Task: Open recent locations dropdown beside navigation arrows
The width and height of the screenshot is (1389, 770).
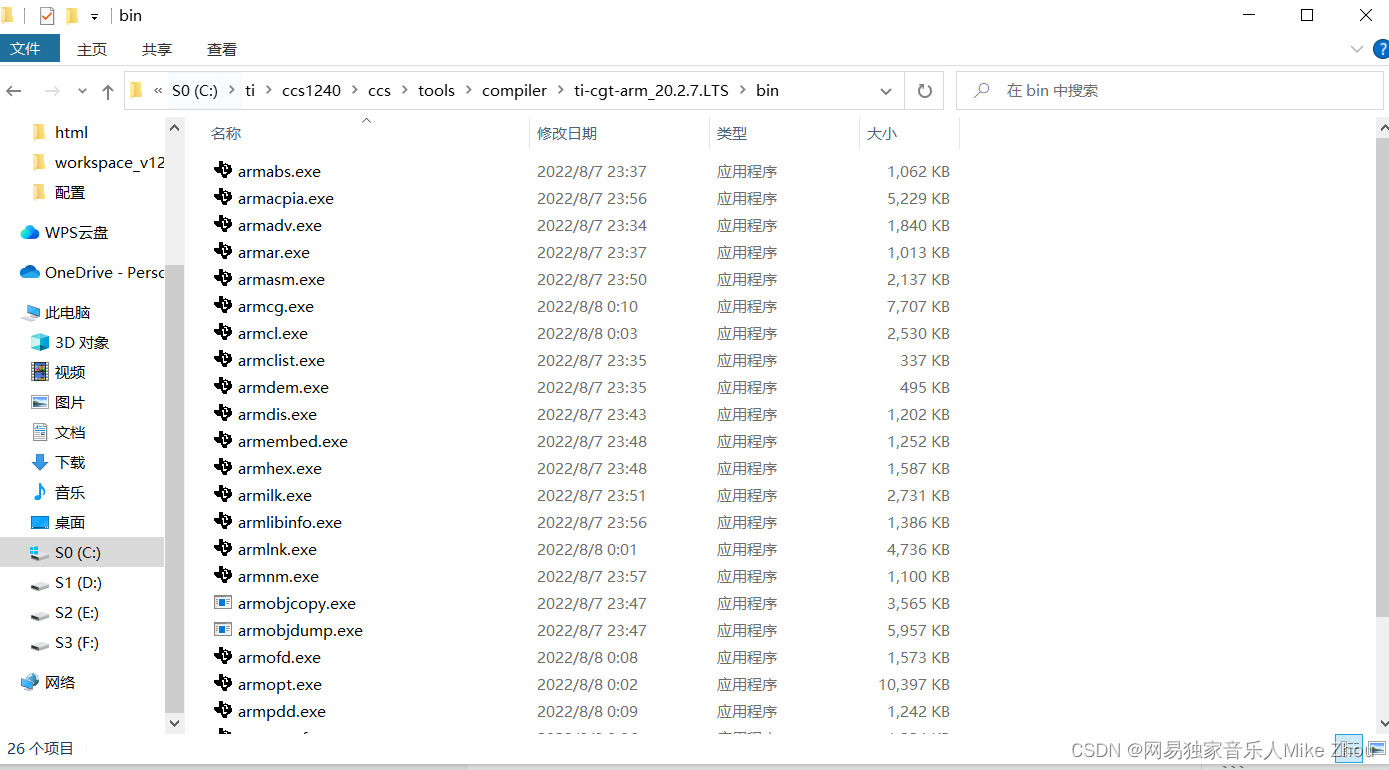Action: [x=82, y=91]
